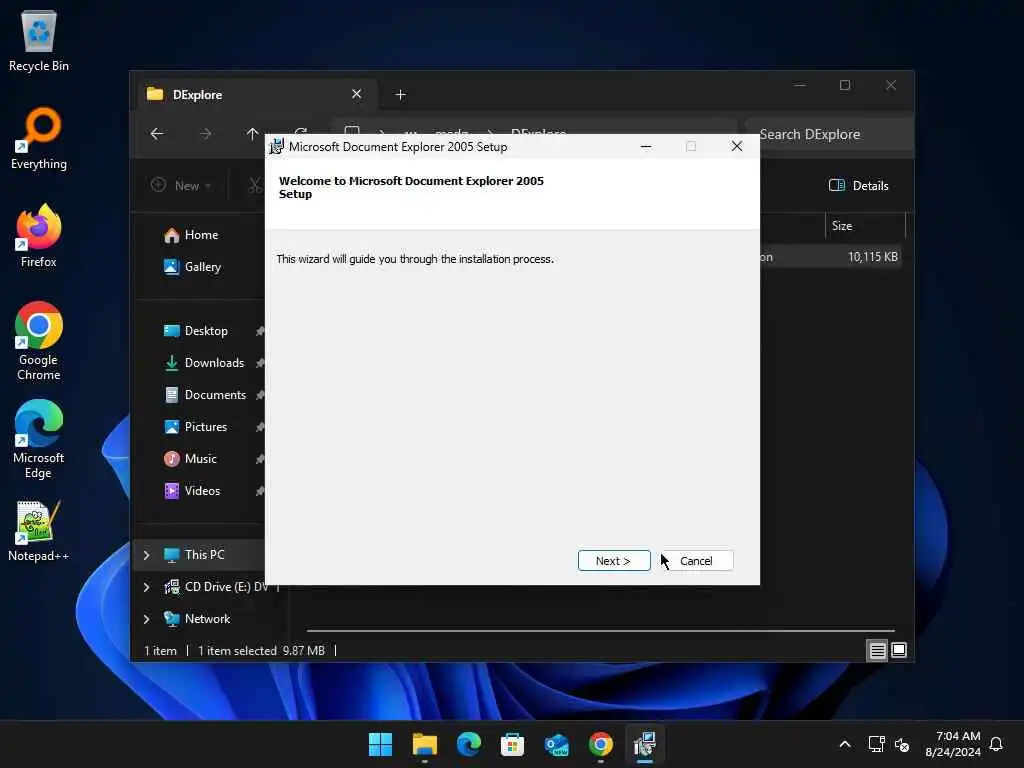
Task: Open the Everything search desktop icon
Action: click(39, 138)
